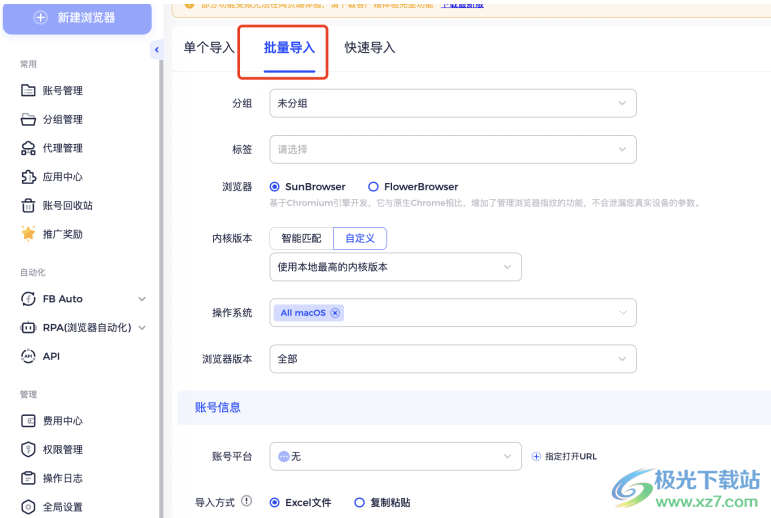Open 账号回收站 trash icon
Screen dimensions: 771x518
pos(28,205)
